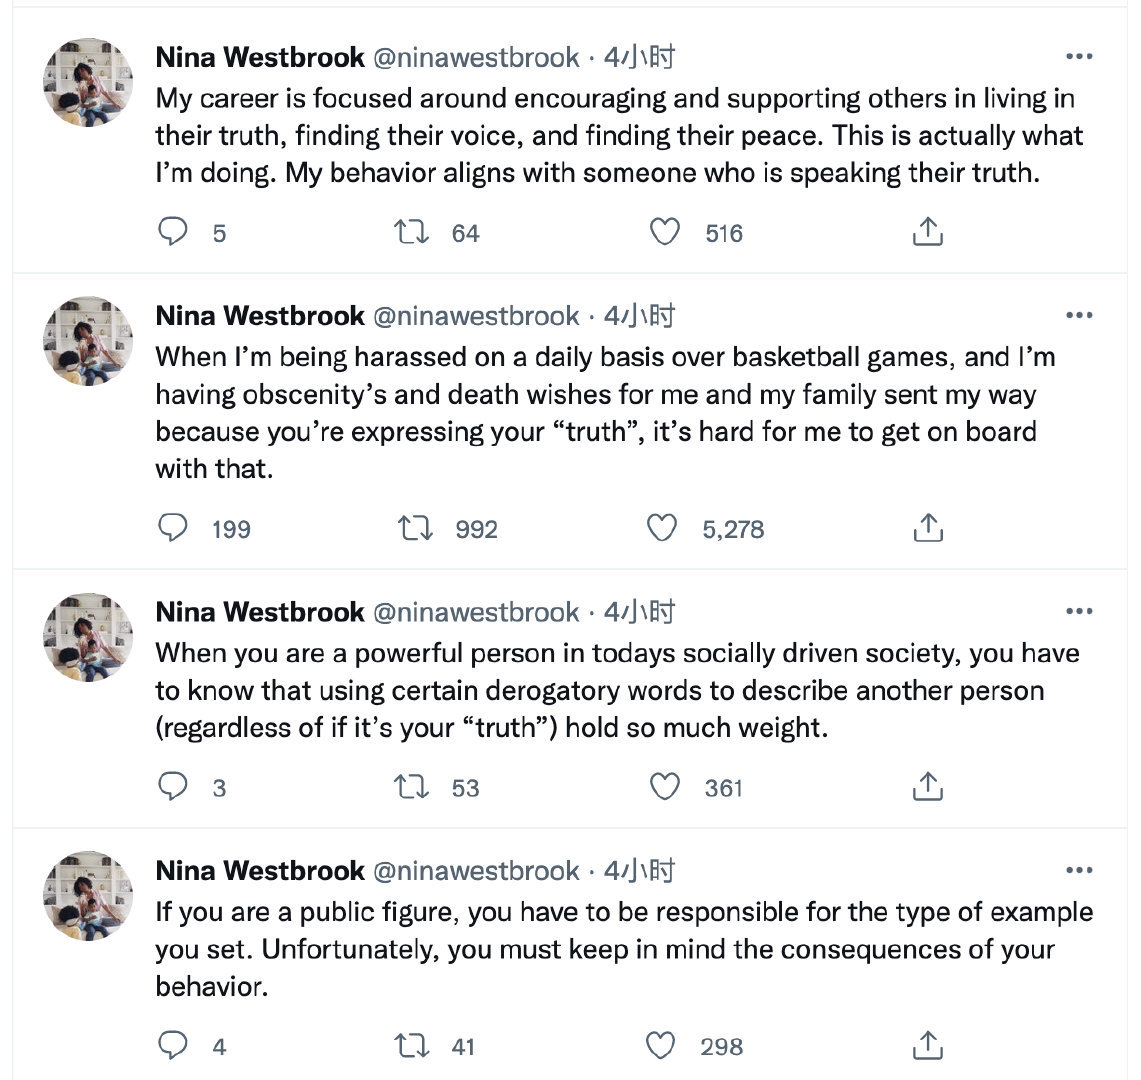Like the tweet with 5,278 likes
This screenshot has width=1141, height=1080.
[662, 528]
